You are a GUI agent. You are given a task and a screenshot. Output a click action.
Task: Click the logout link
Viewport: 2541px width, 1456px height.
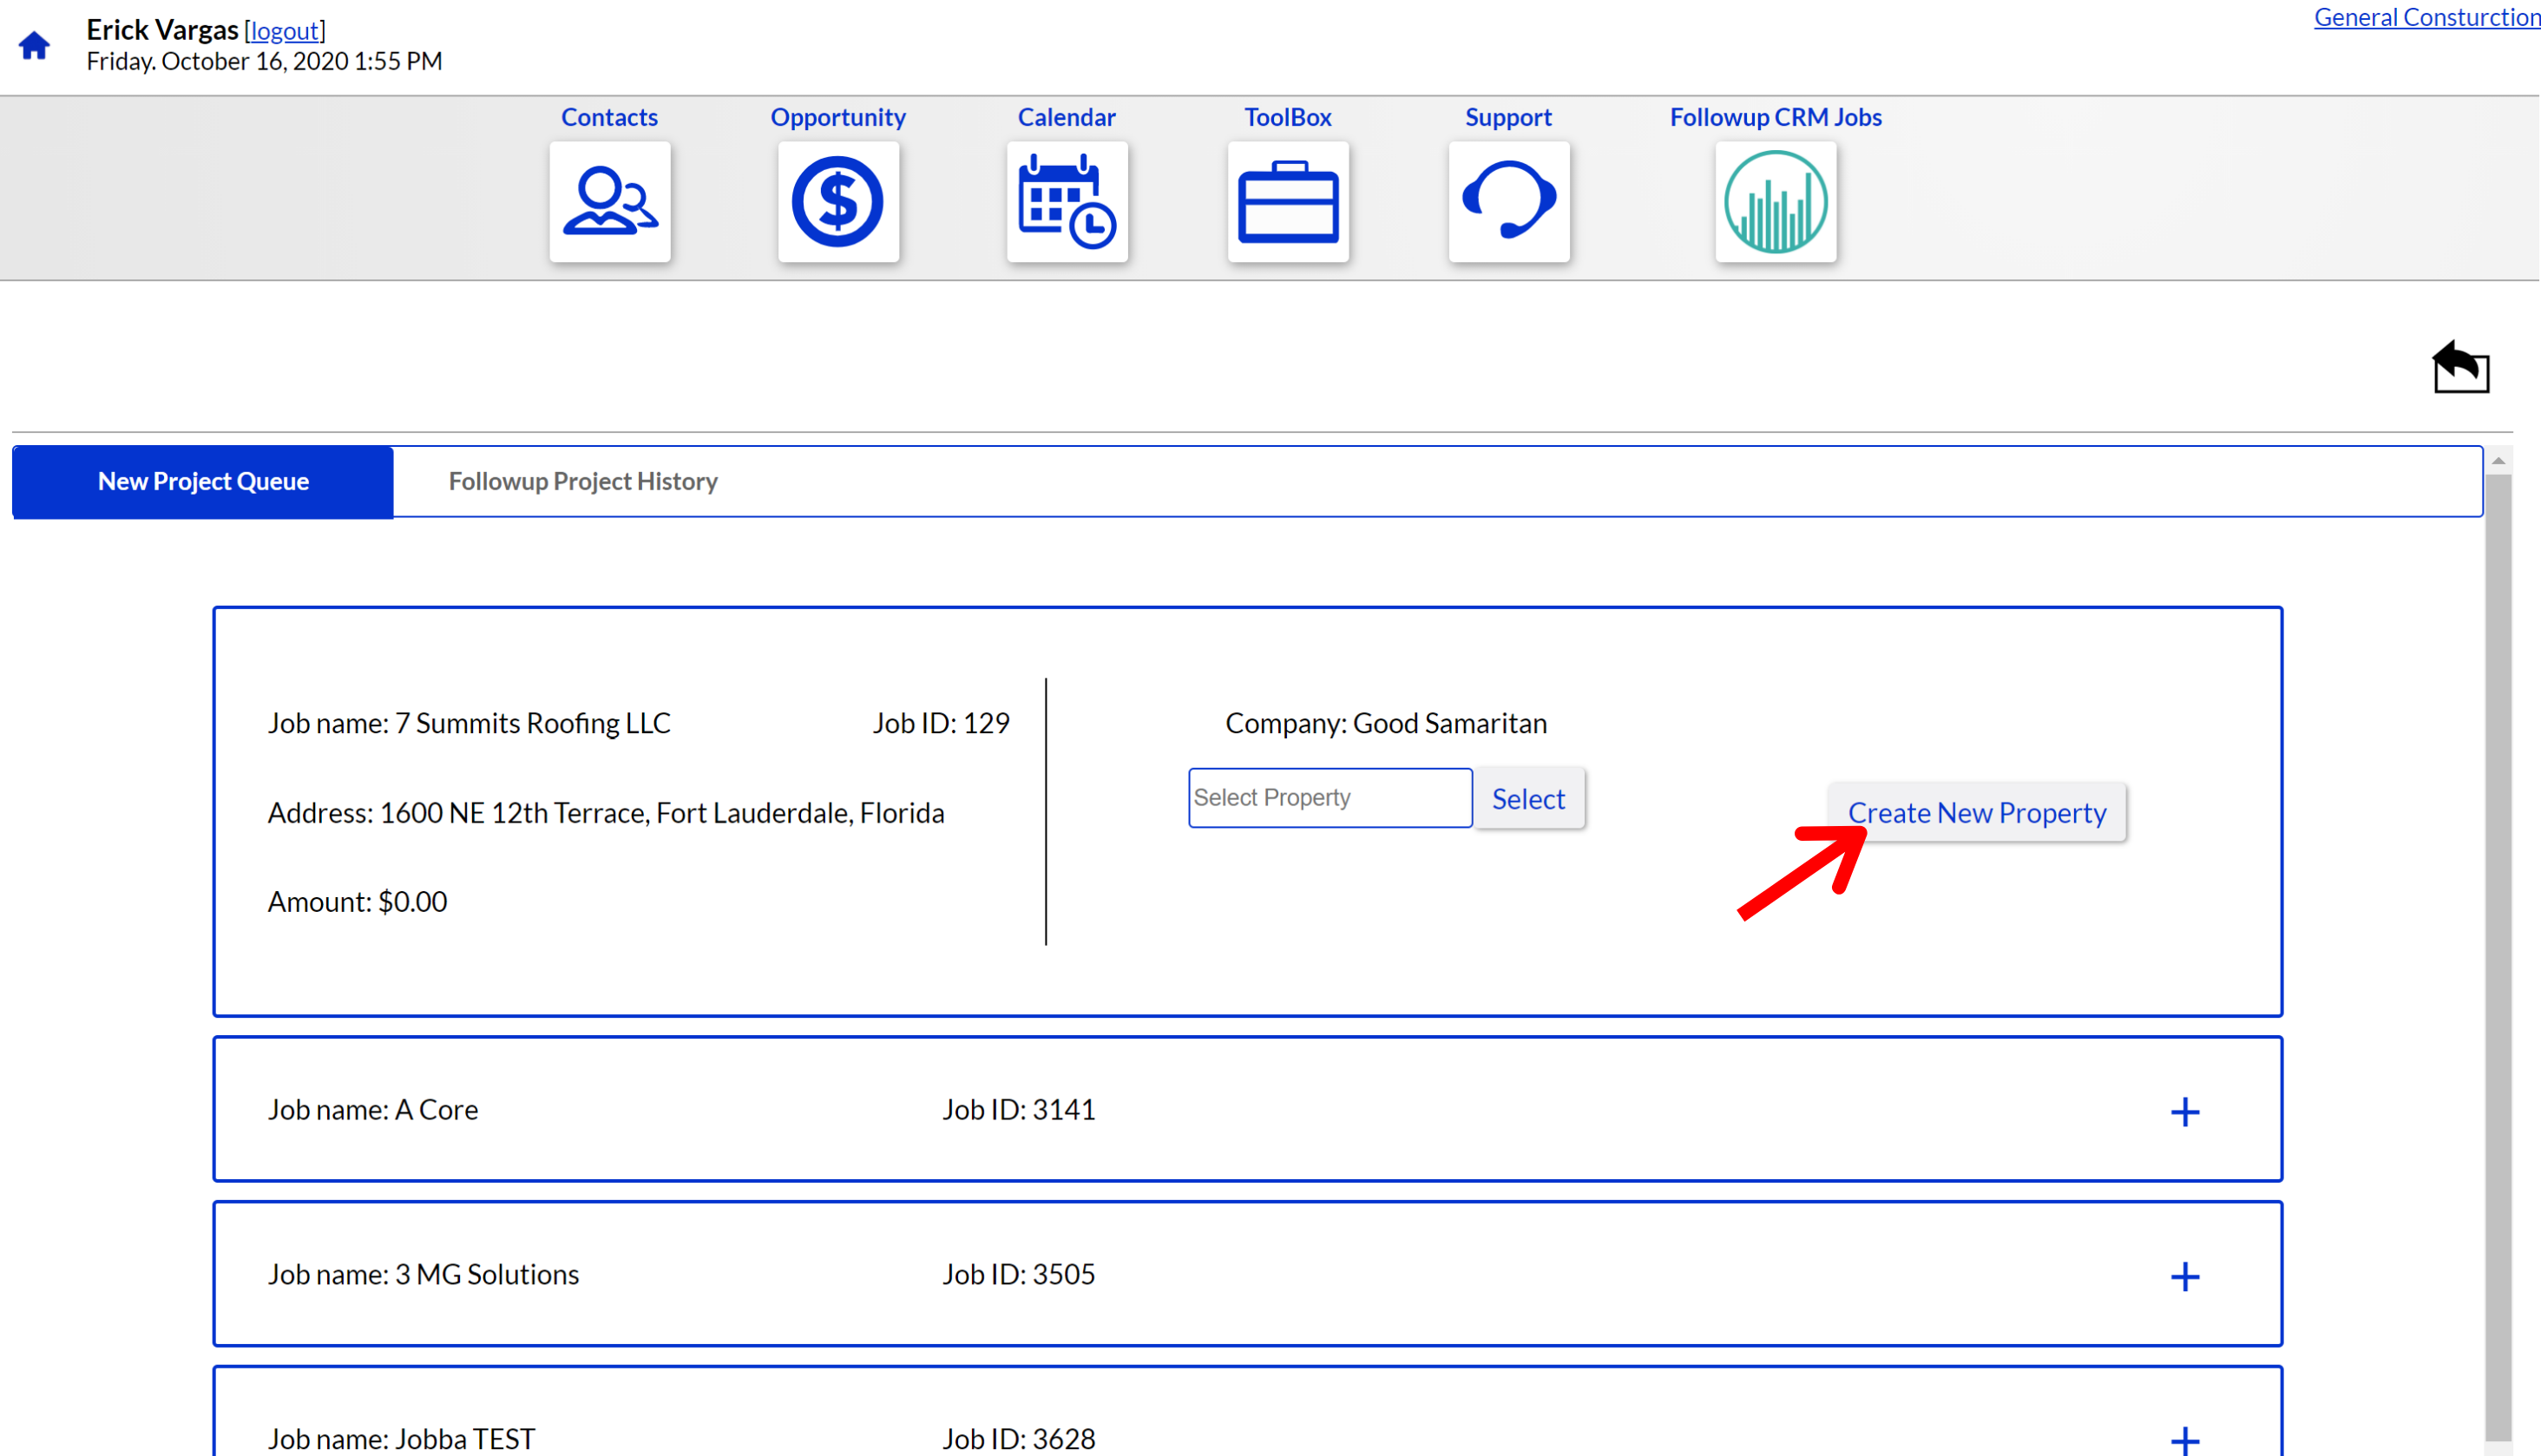click(285, 30)
